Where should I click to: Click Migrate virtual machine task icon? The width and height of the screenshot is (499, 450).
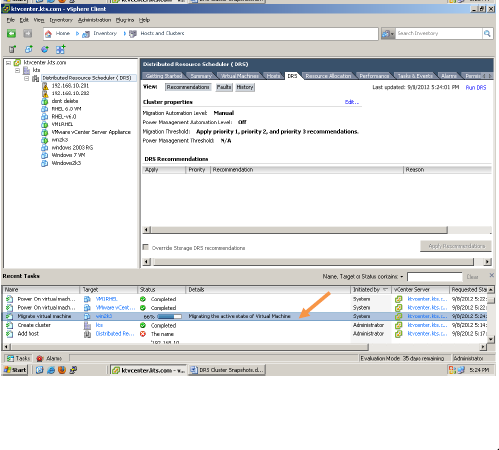[x=9, y=316]
